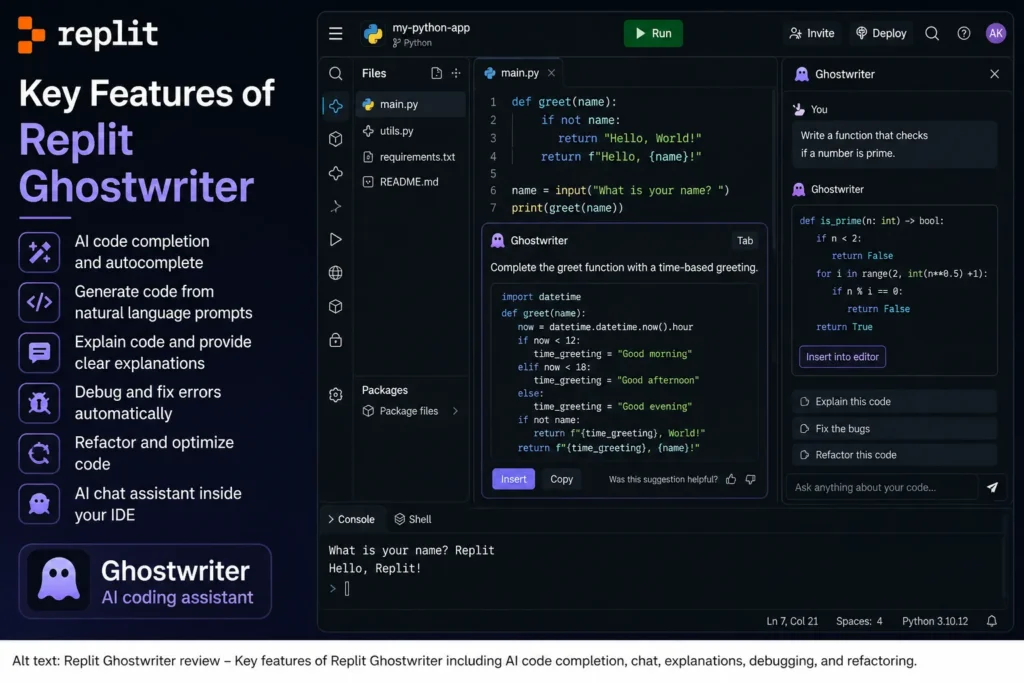This screenshot has height=683, width=1024.
Task: Open the sidebar settings gear
Action: tap(336, 394)
